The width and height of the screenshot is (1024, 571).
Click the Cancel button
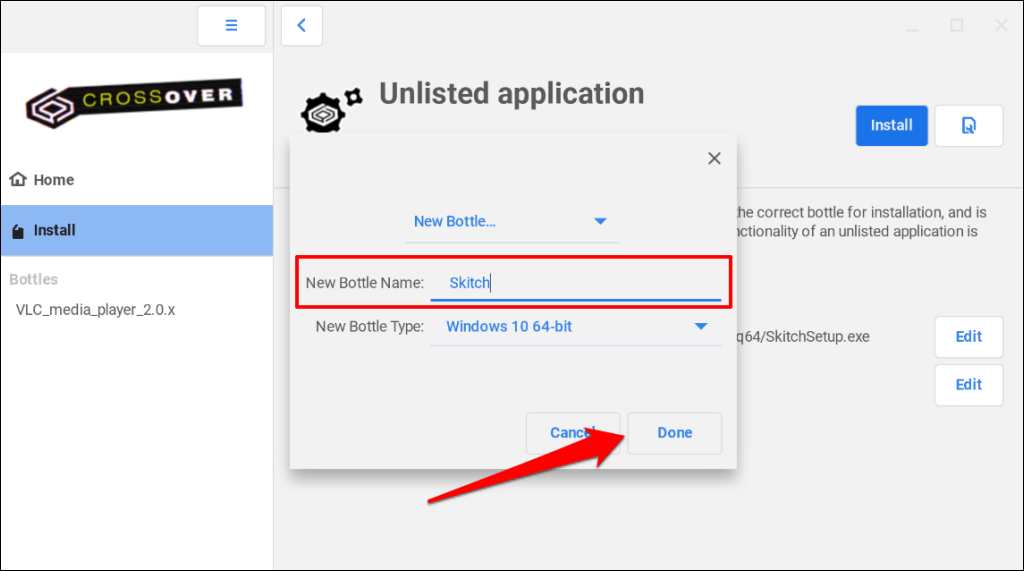pos(573,432)
